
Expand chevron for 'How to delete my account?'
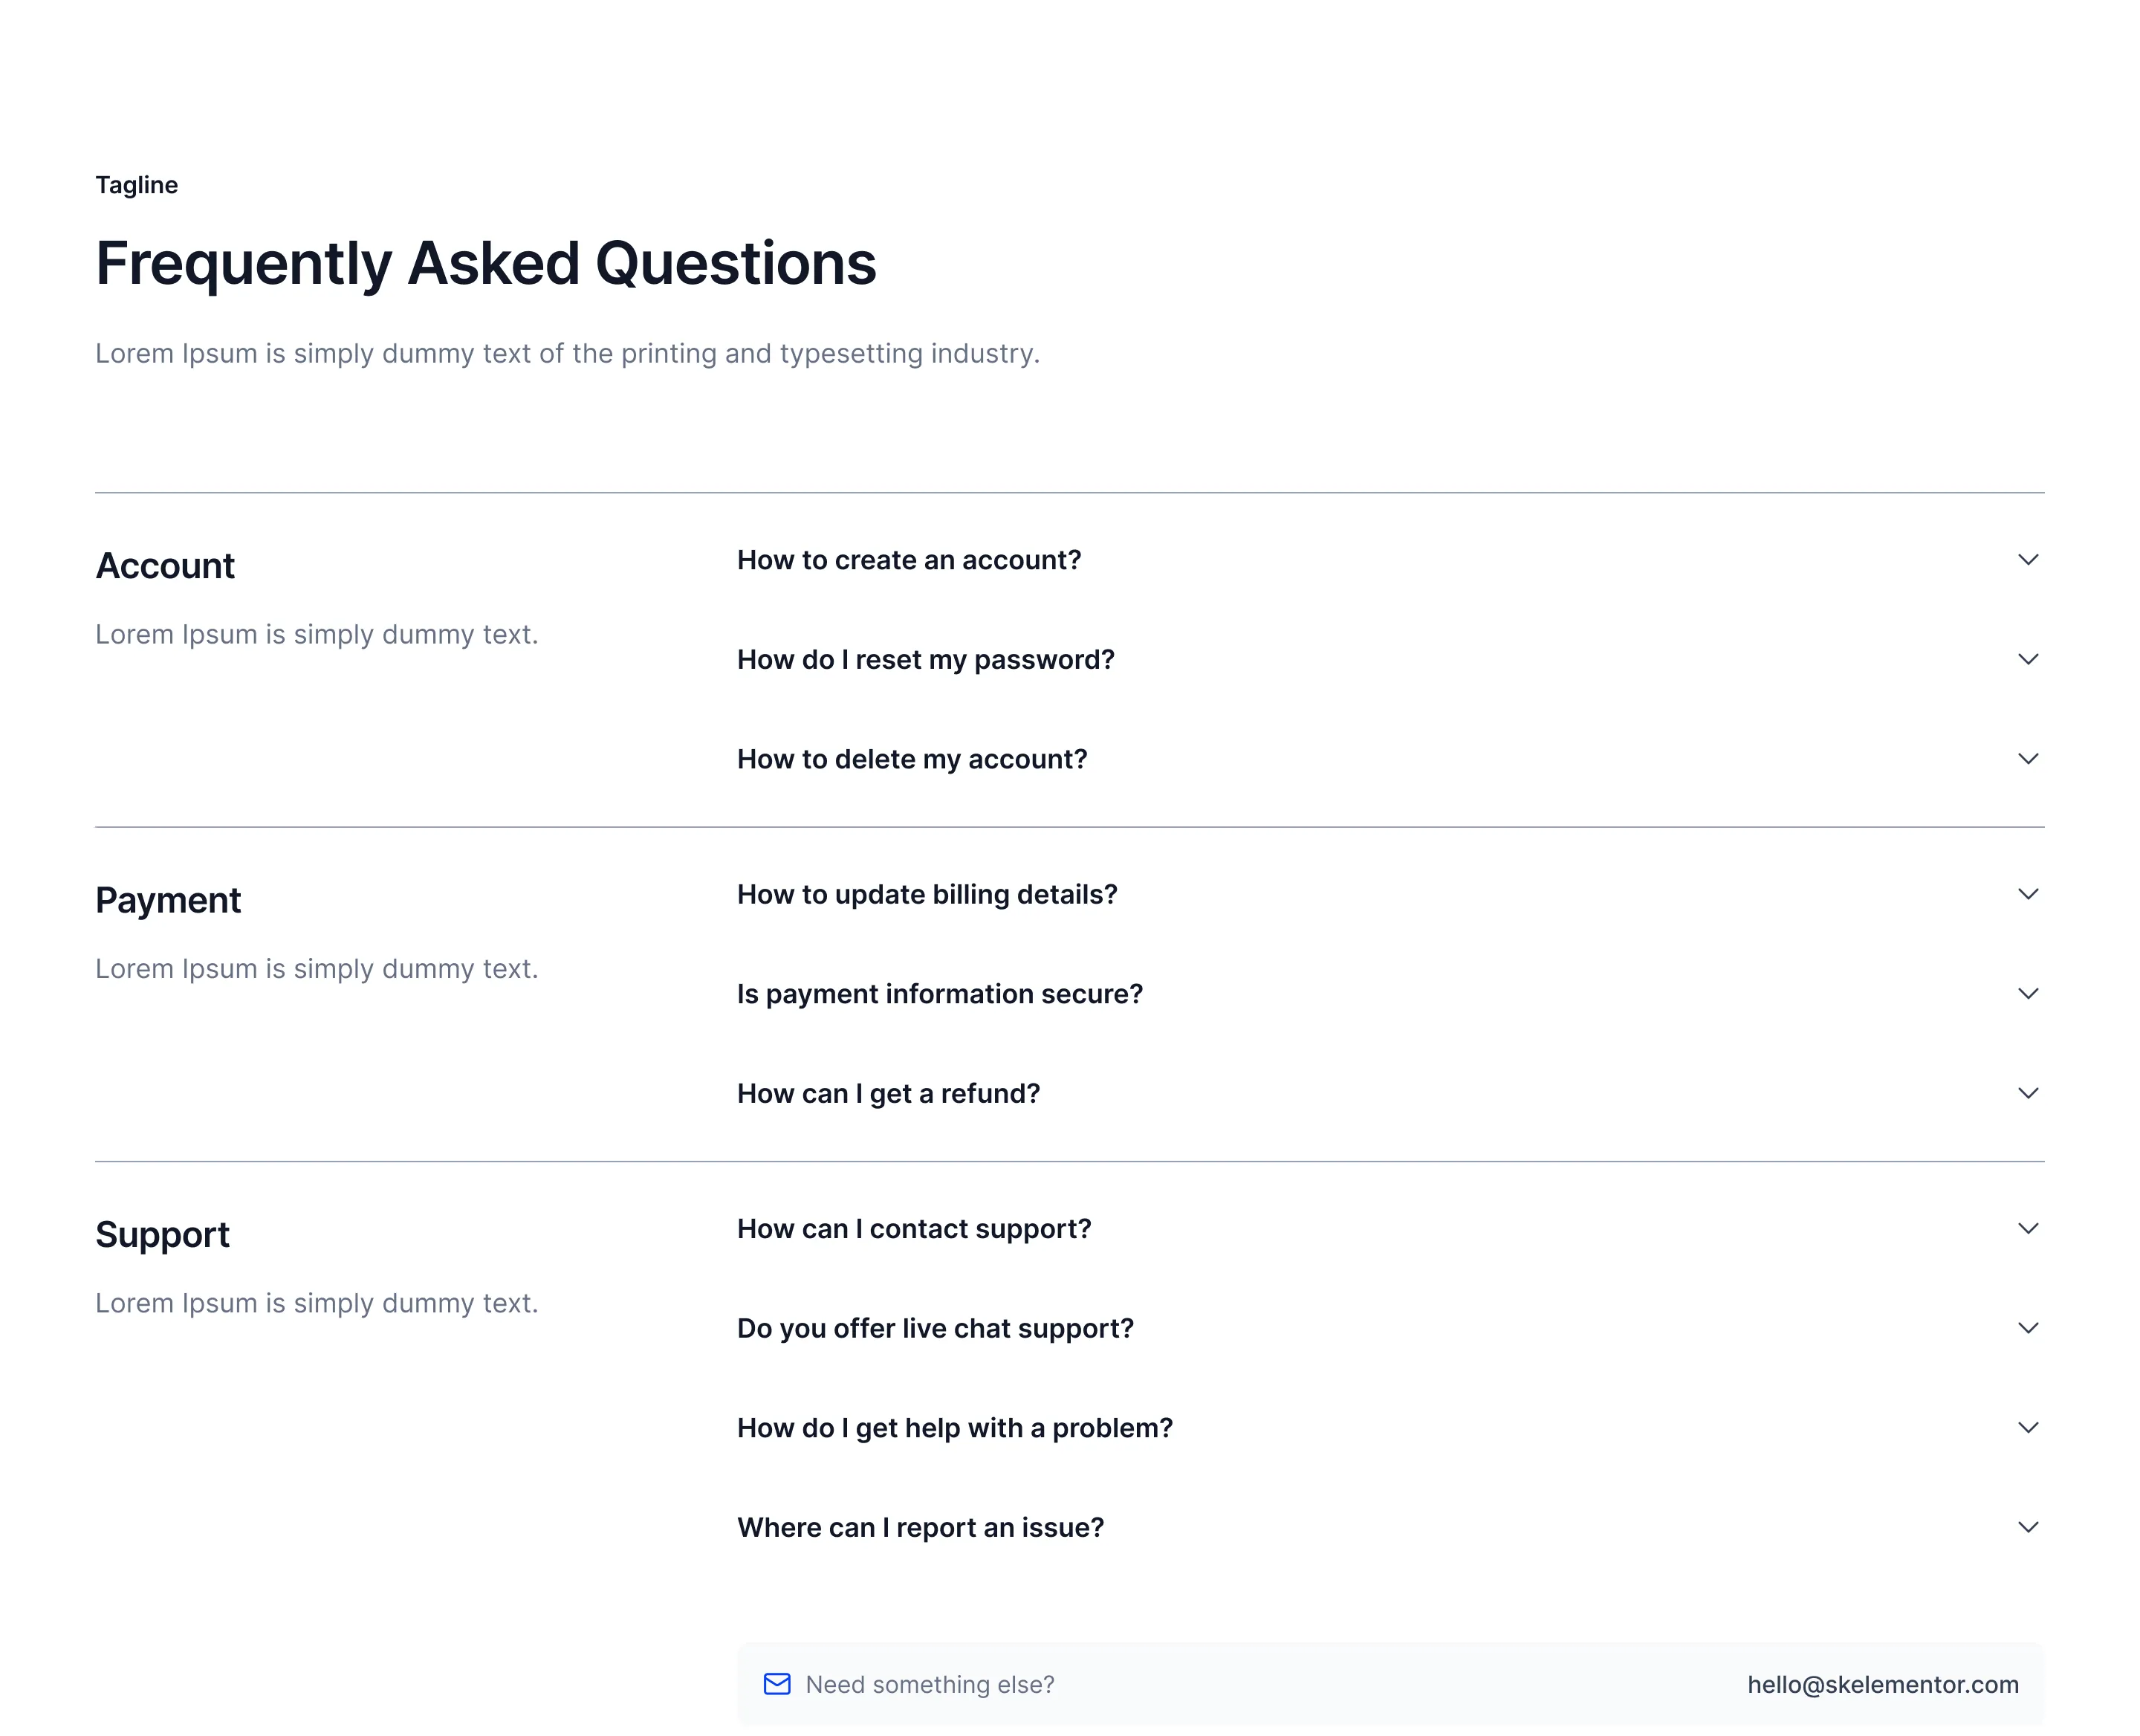[2027, 759]
